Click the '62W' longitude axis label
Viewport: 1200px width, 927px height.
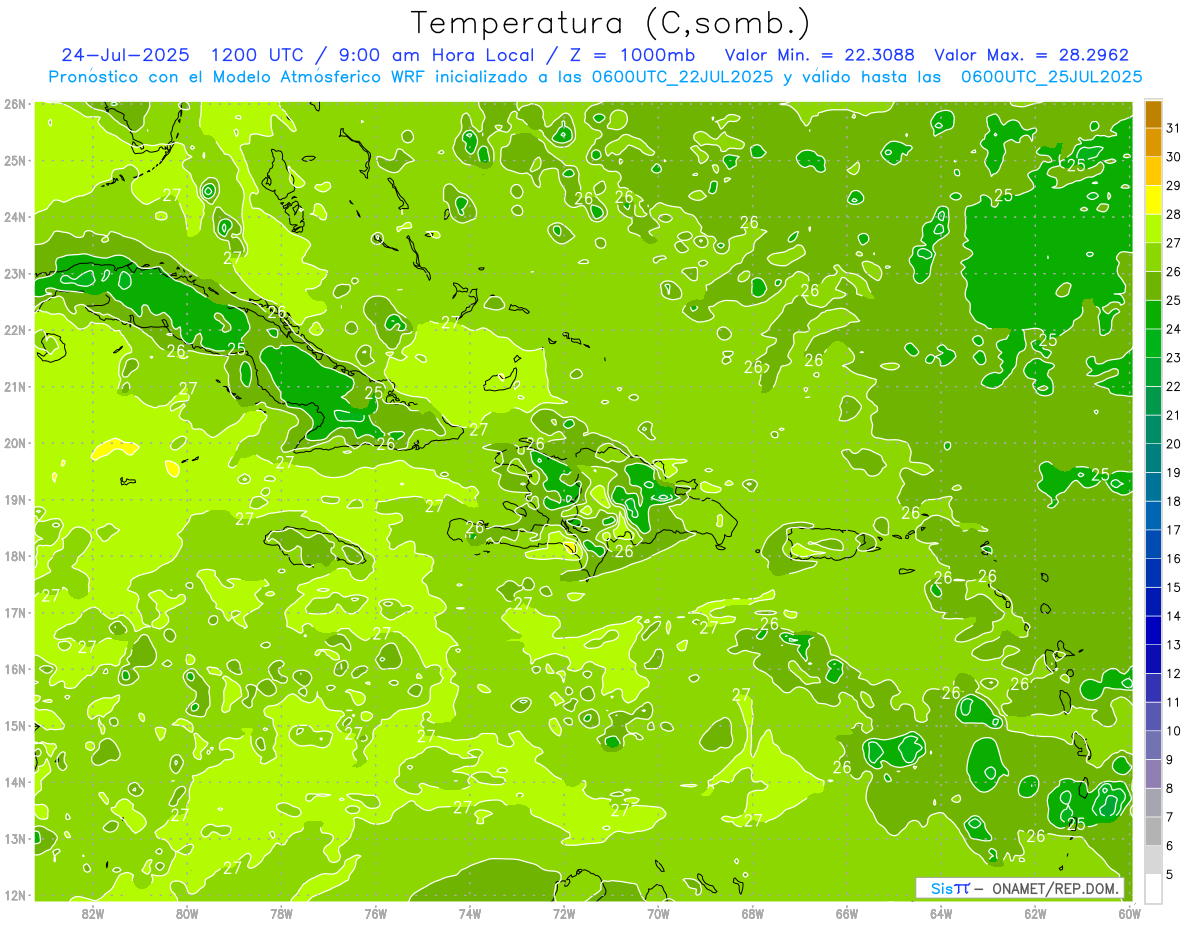pos(1035,913)
